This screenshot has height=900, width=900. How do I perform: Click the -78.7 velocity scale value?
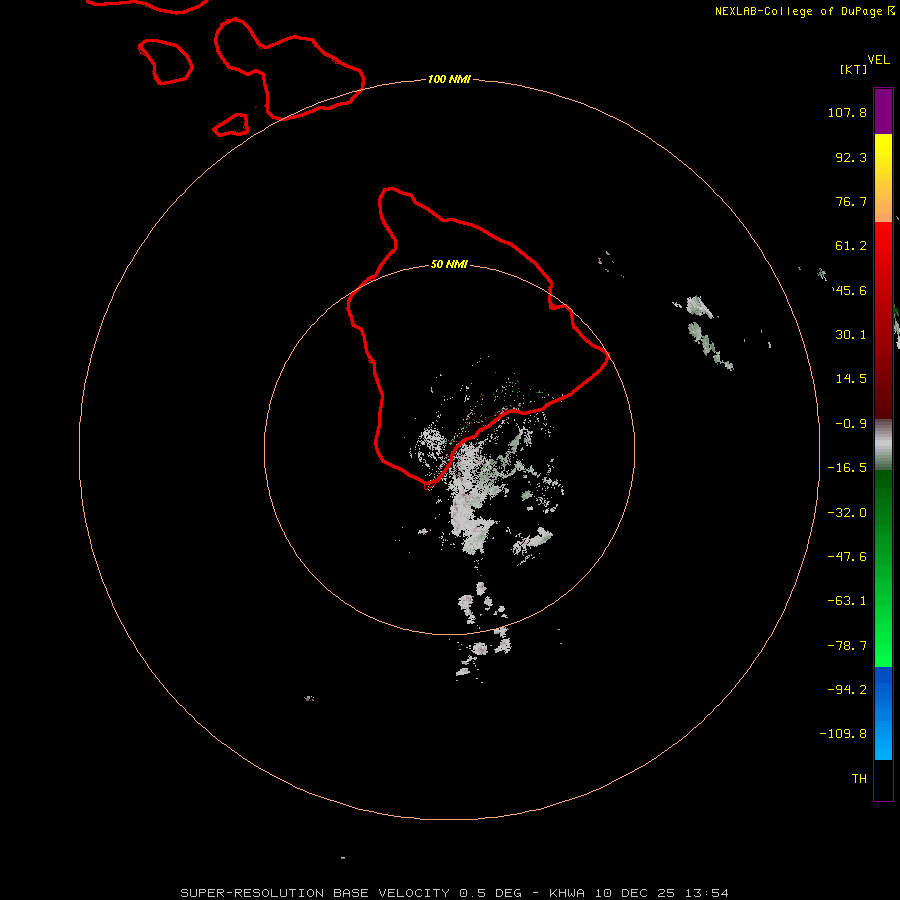[847, 646]
